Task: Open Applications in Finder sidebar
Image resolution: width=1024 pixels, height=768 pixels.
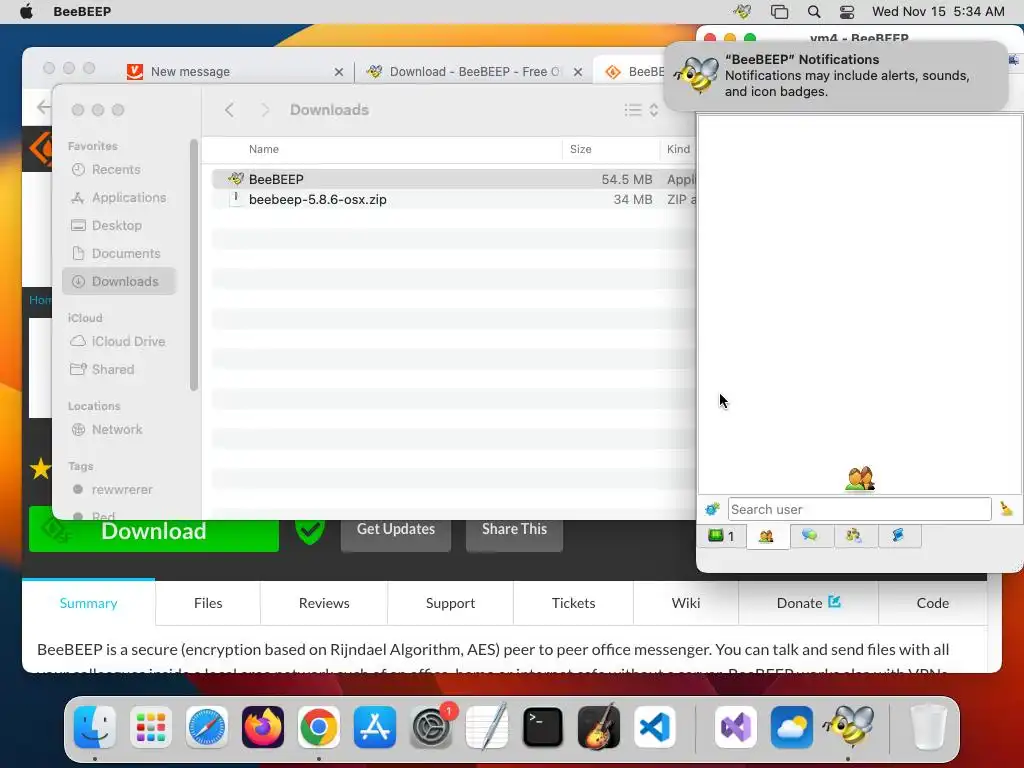Action: click(118, 197)
